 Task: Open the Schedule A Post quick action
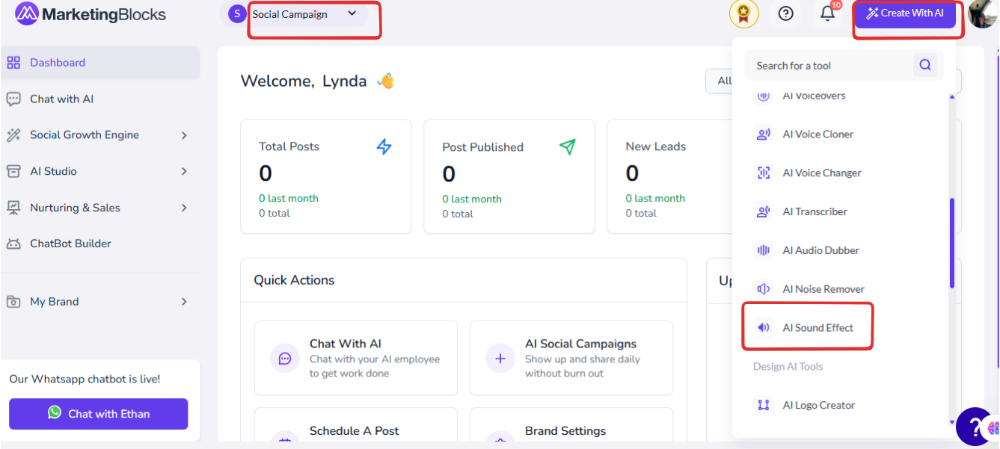pos(356,424)
